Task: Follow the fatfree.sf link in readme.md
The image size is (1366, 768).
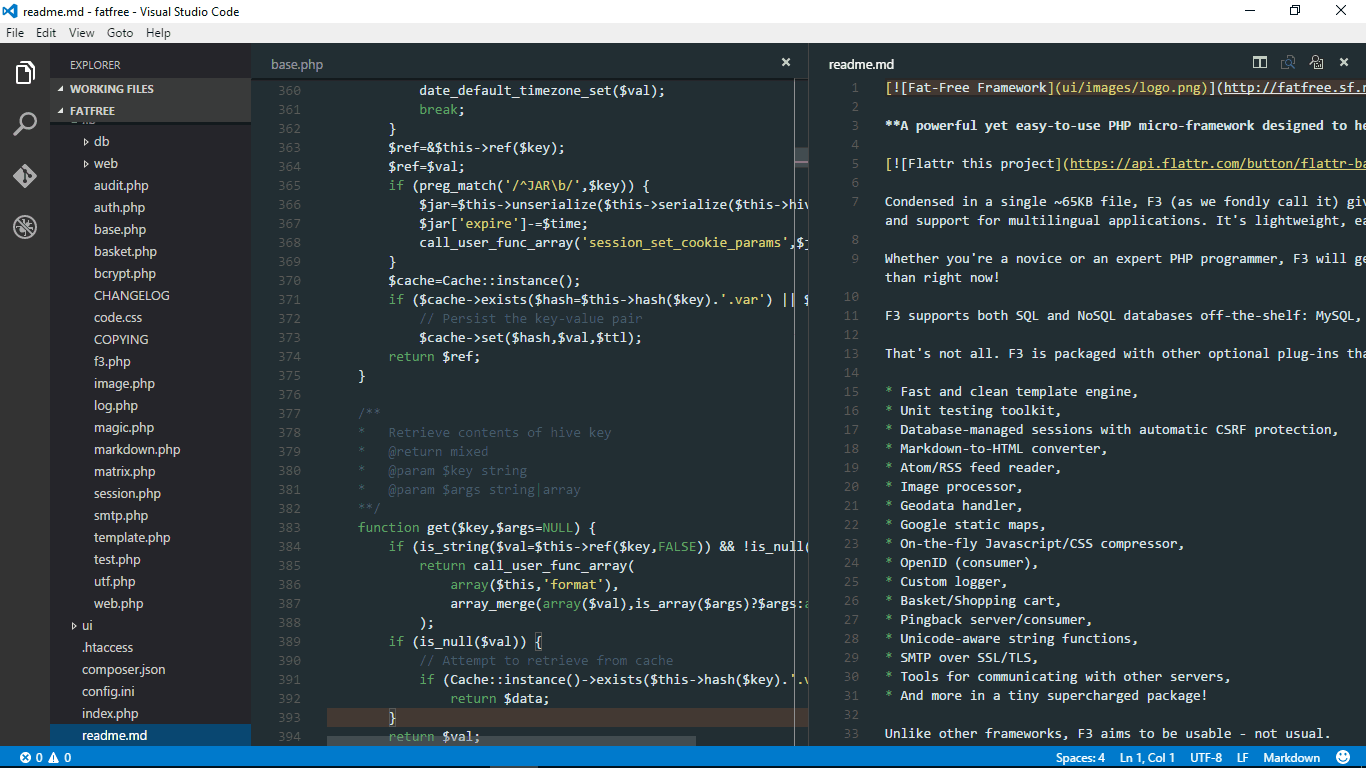Action: tap(1294, 88)
